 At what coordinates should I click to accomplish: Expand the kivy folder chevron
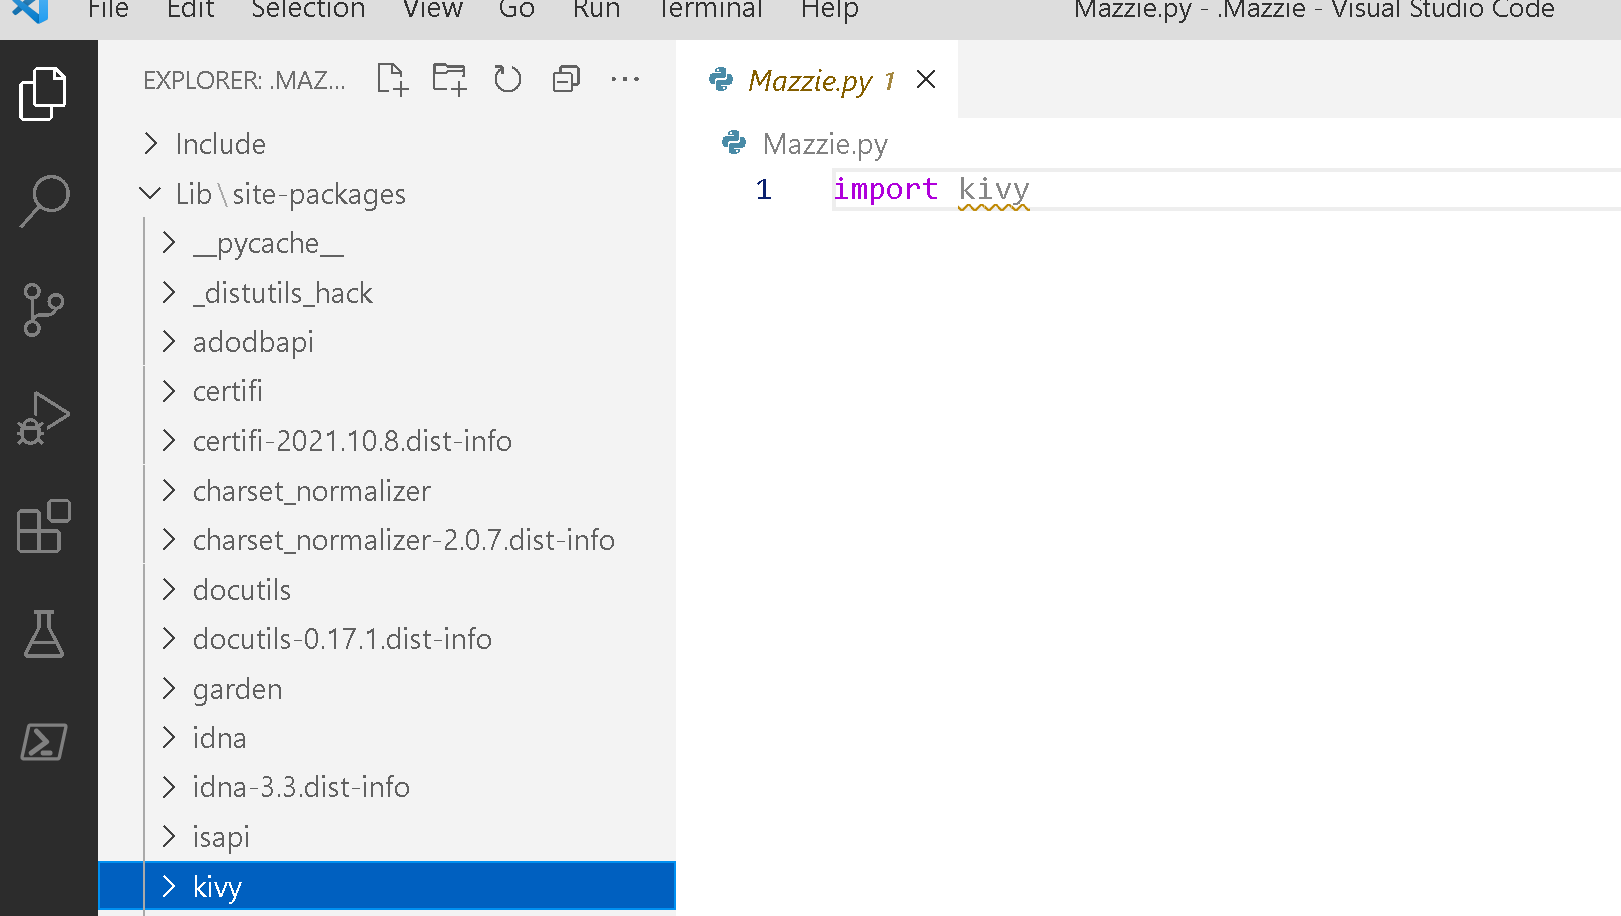click(x=169, y=886)
